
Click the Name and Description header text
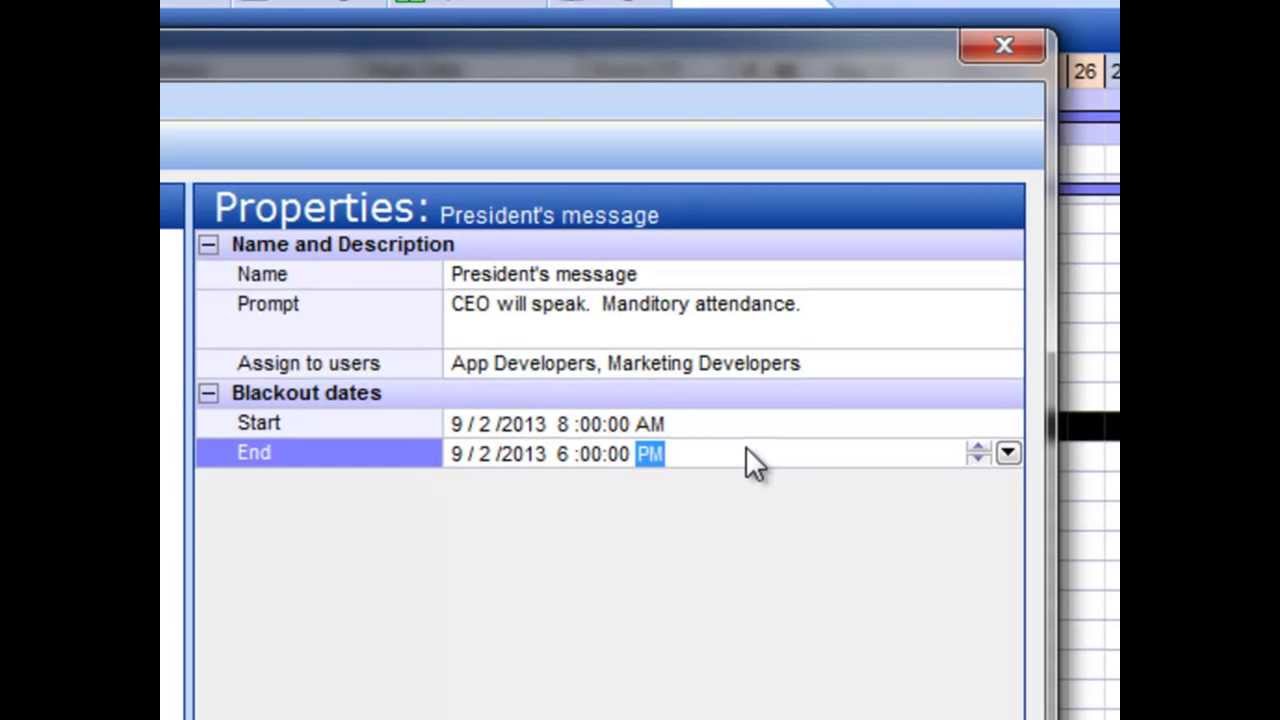(x=342, y=245)
